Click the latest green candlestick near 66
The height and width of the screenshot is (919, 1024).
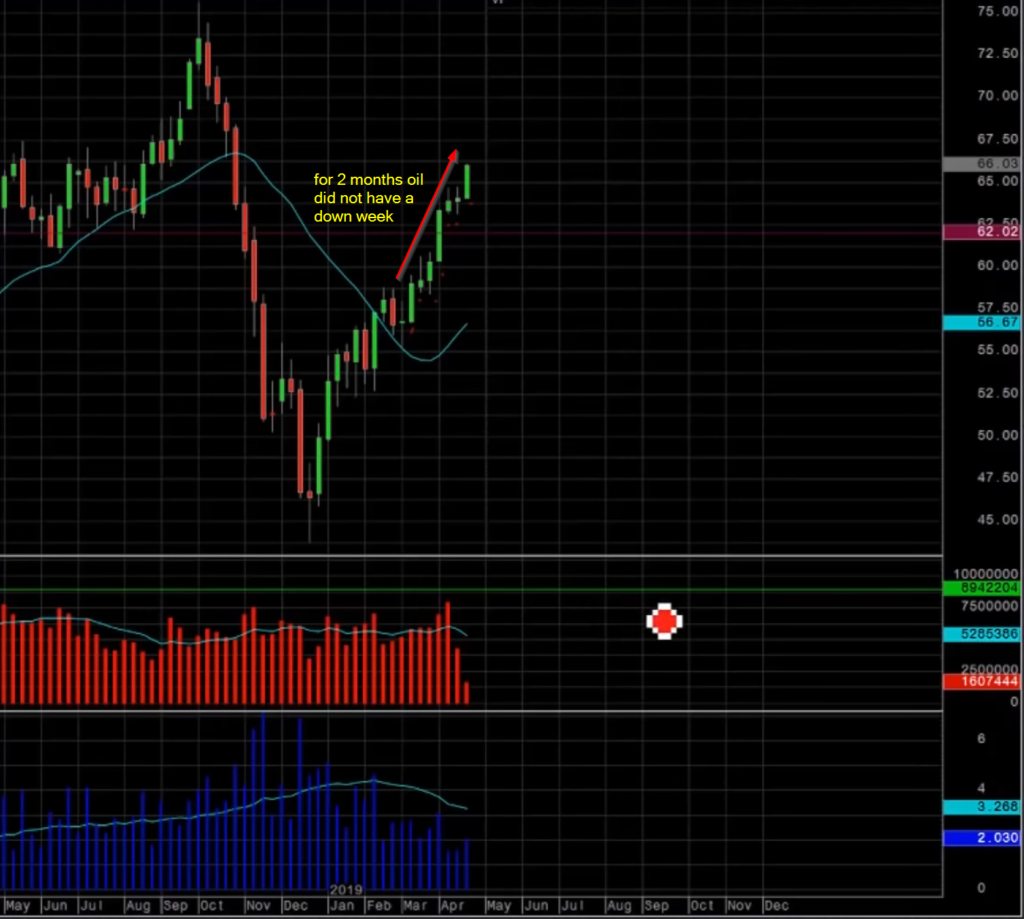click(x=467, y=181)
